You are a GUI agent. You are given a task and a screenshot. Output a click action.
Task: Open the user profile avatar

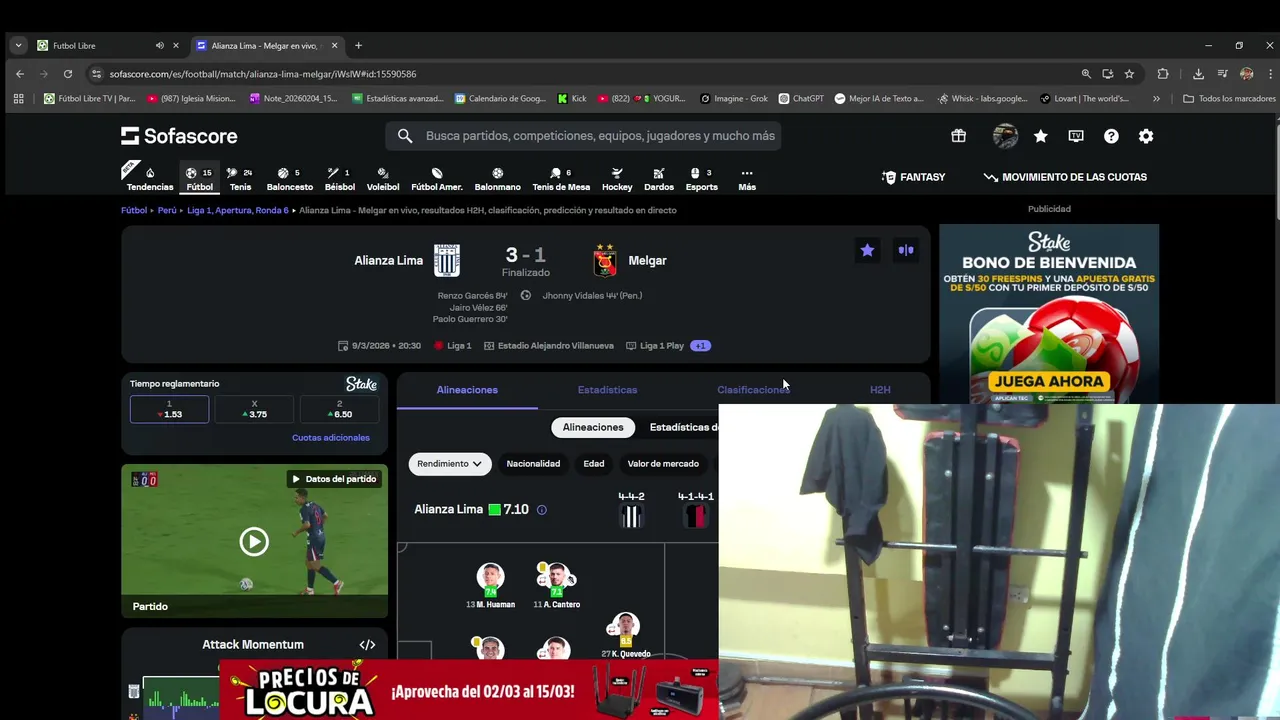tap(1005, 136)
